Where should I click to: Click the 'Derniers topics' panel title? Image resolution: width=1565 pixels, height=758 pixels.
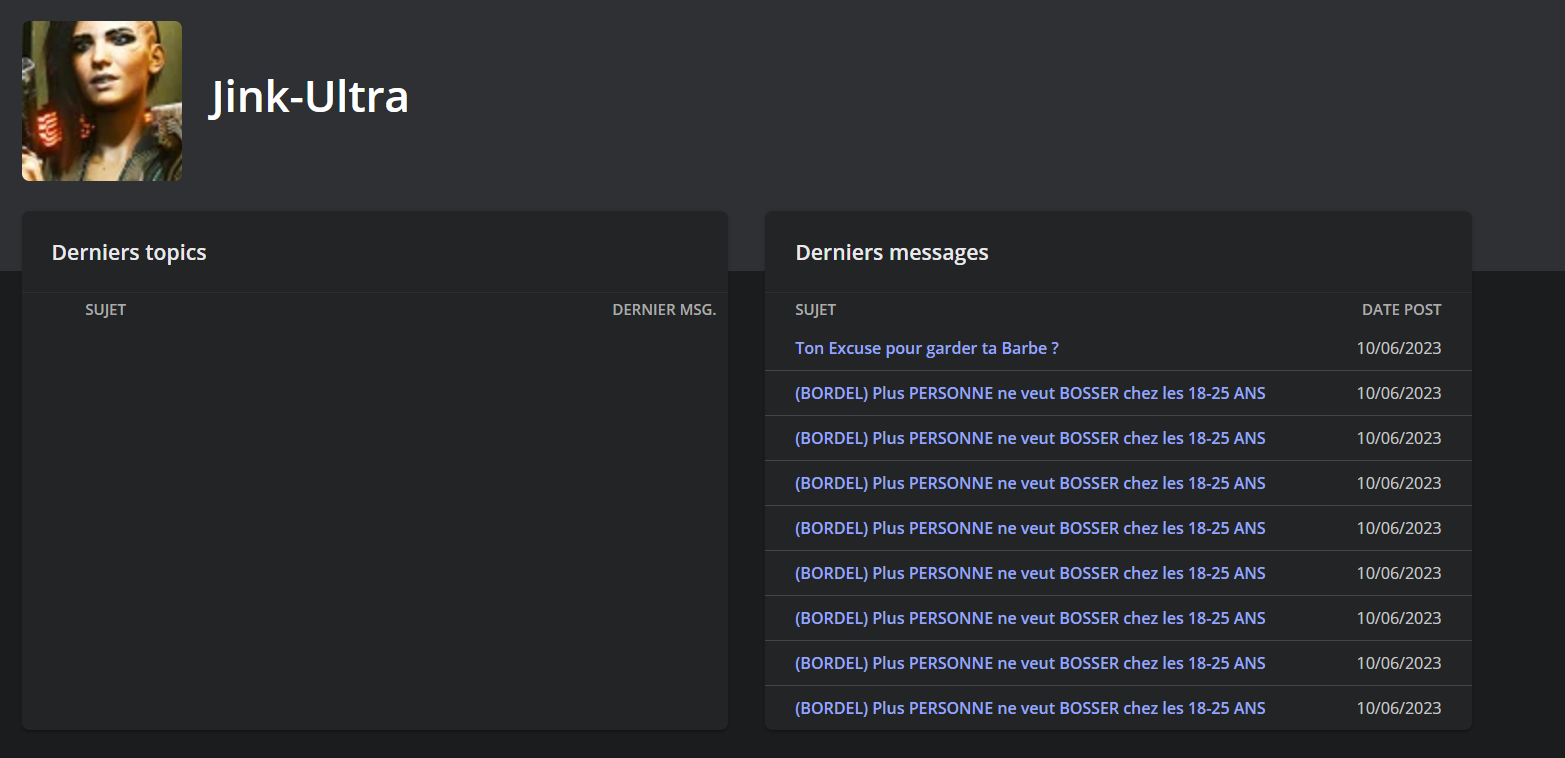(x=129, y=252)
